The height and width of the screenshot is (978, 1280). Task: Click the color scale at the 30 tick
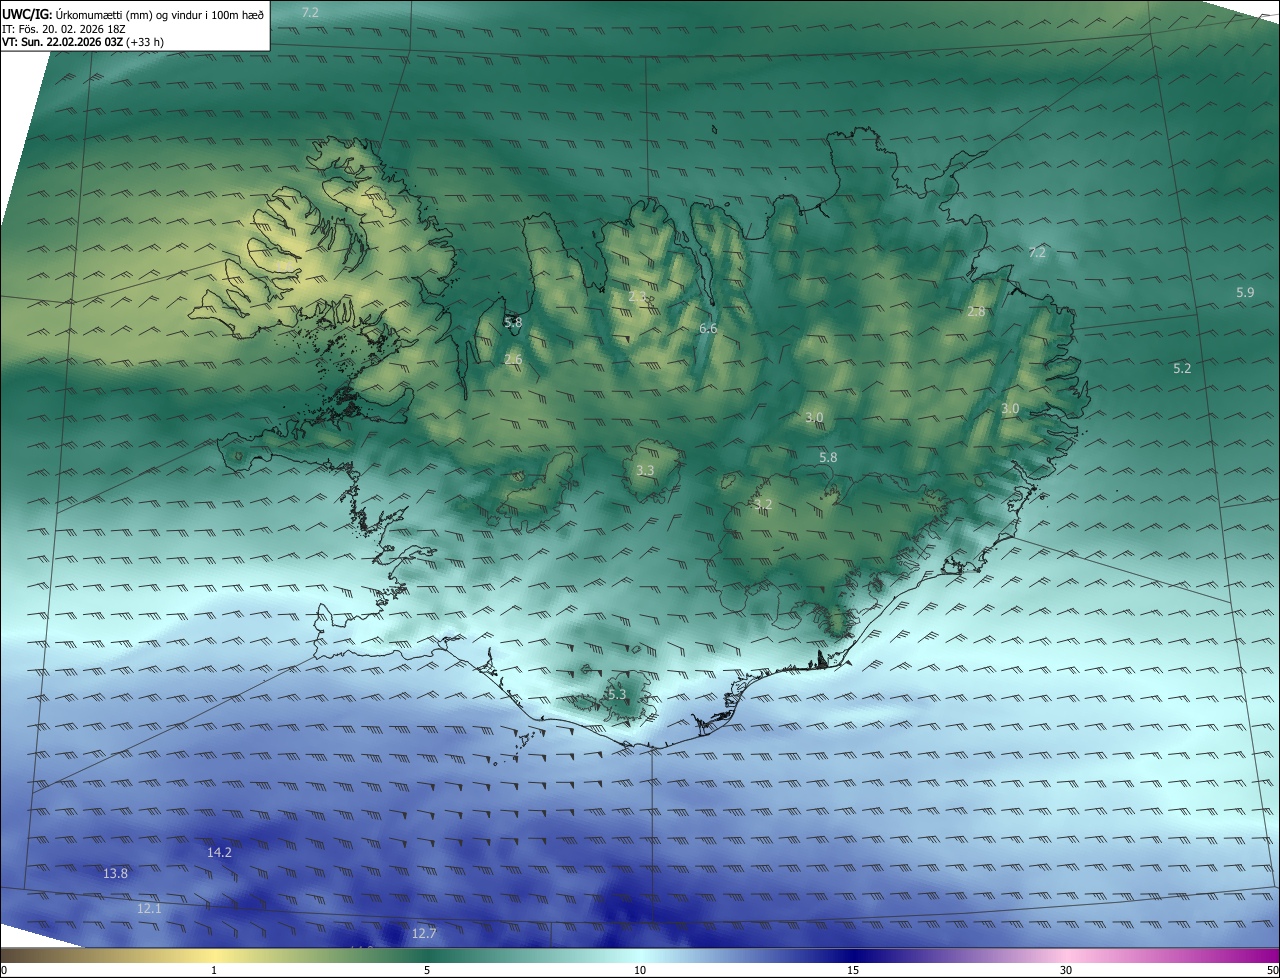[1066, 970]
